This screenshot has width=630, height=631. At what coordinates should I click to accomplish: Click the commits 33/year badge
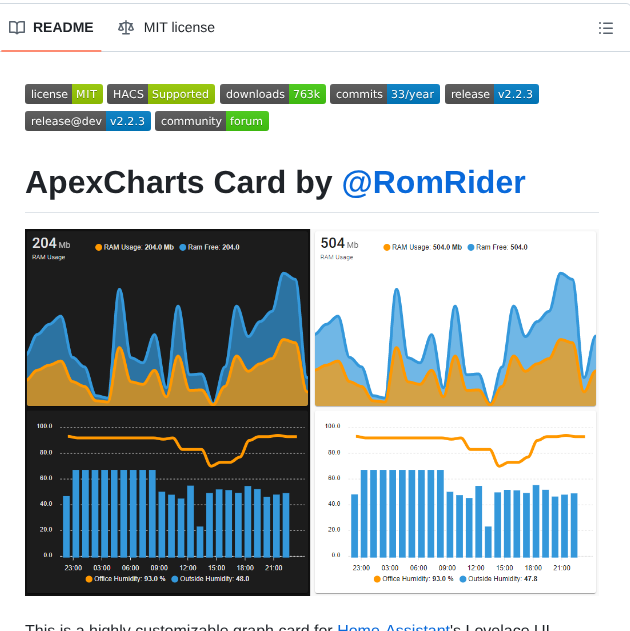pyautogui.click(x=385, y=94)
